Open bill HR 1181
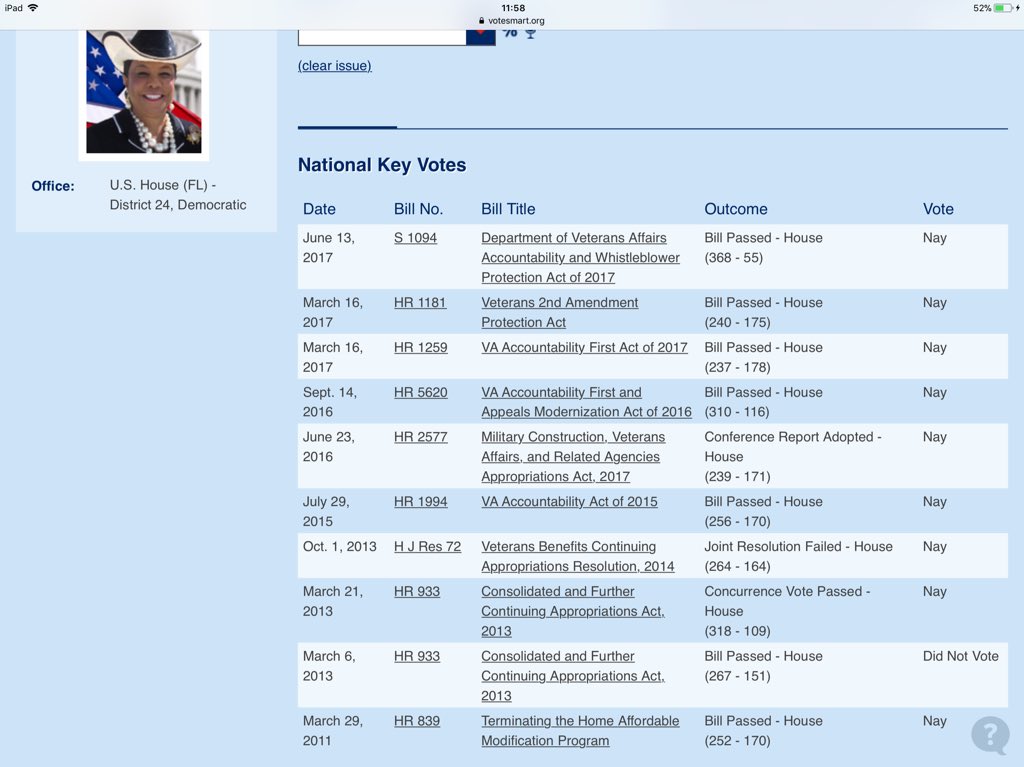Viewport: 1024px width, 767px height. coord(420,302)
